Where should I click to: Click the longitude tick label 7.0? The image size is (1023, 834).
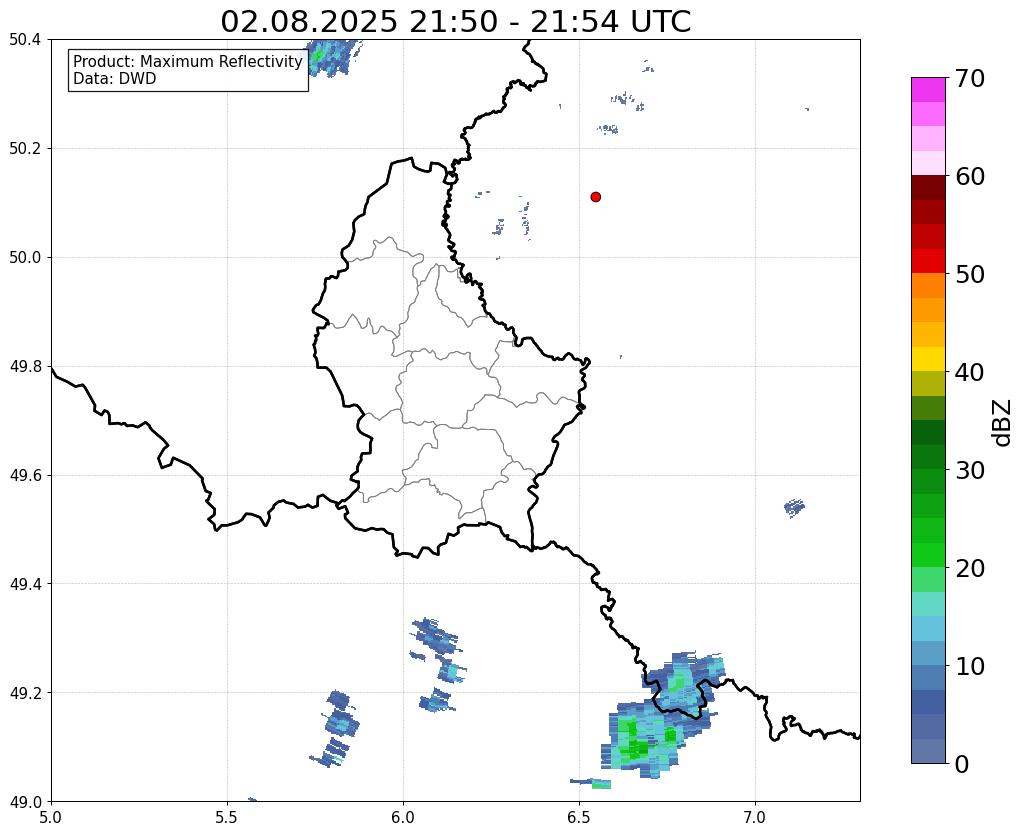tap(756, 818)
